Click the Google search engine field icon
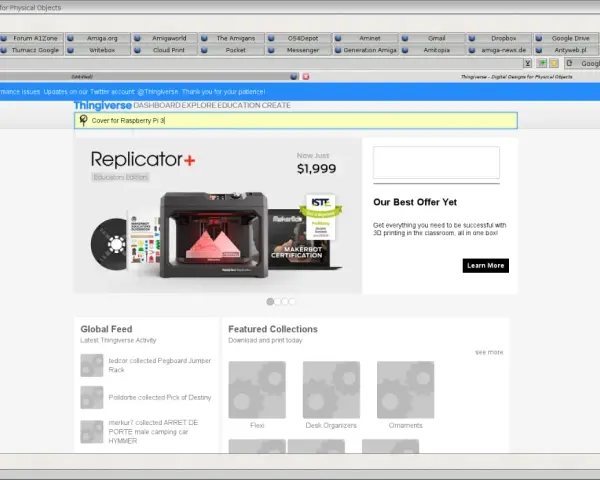600x480 pixels. point(569,64)
